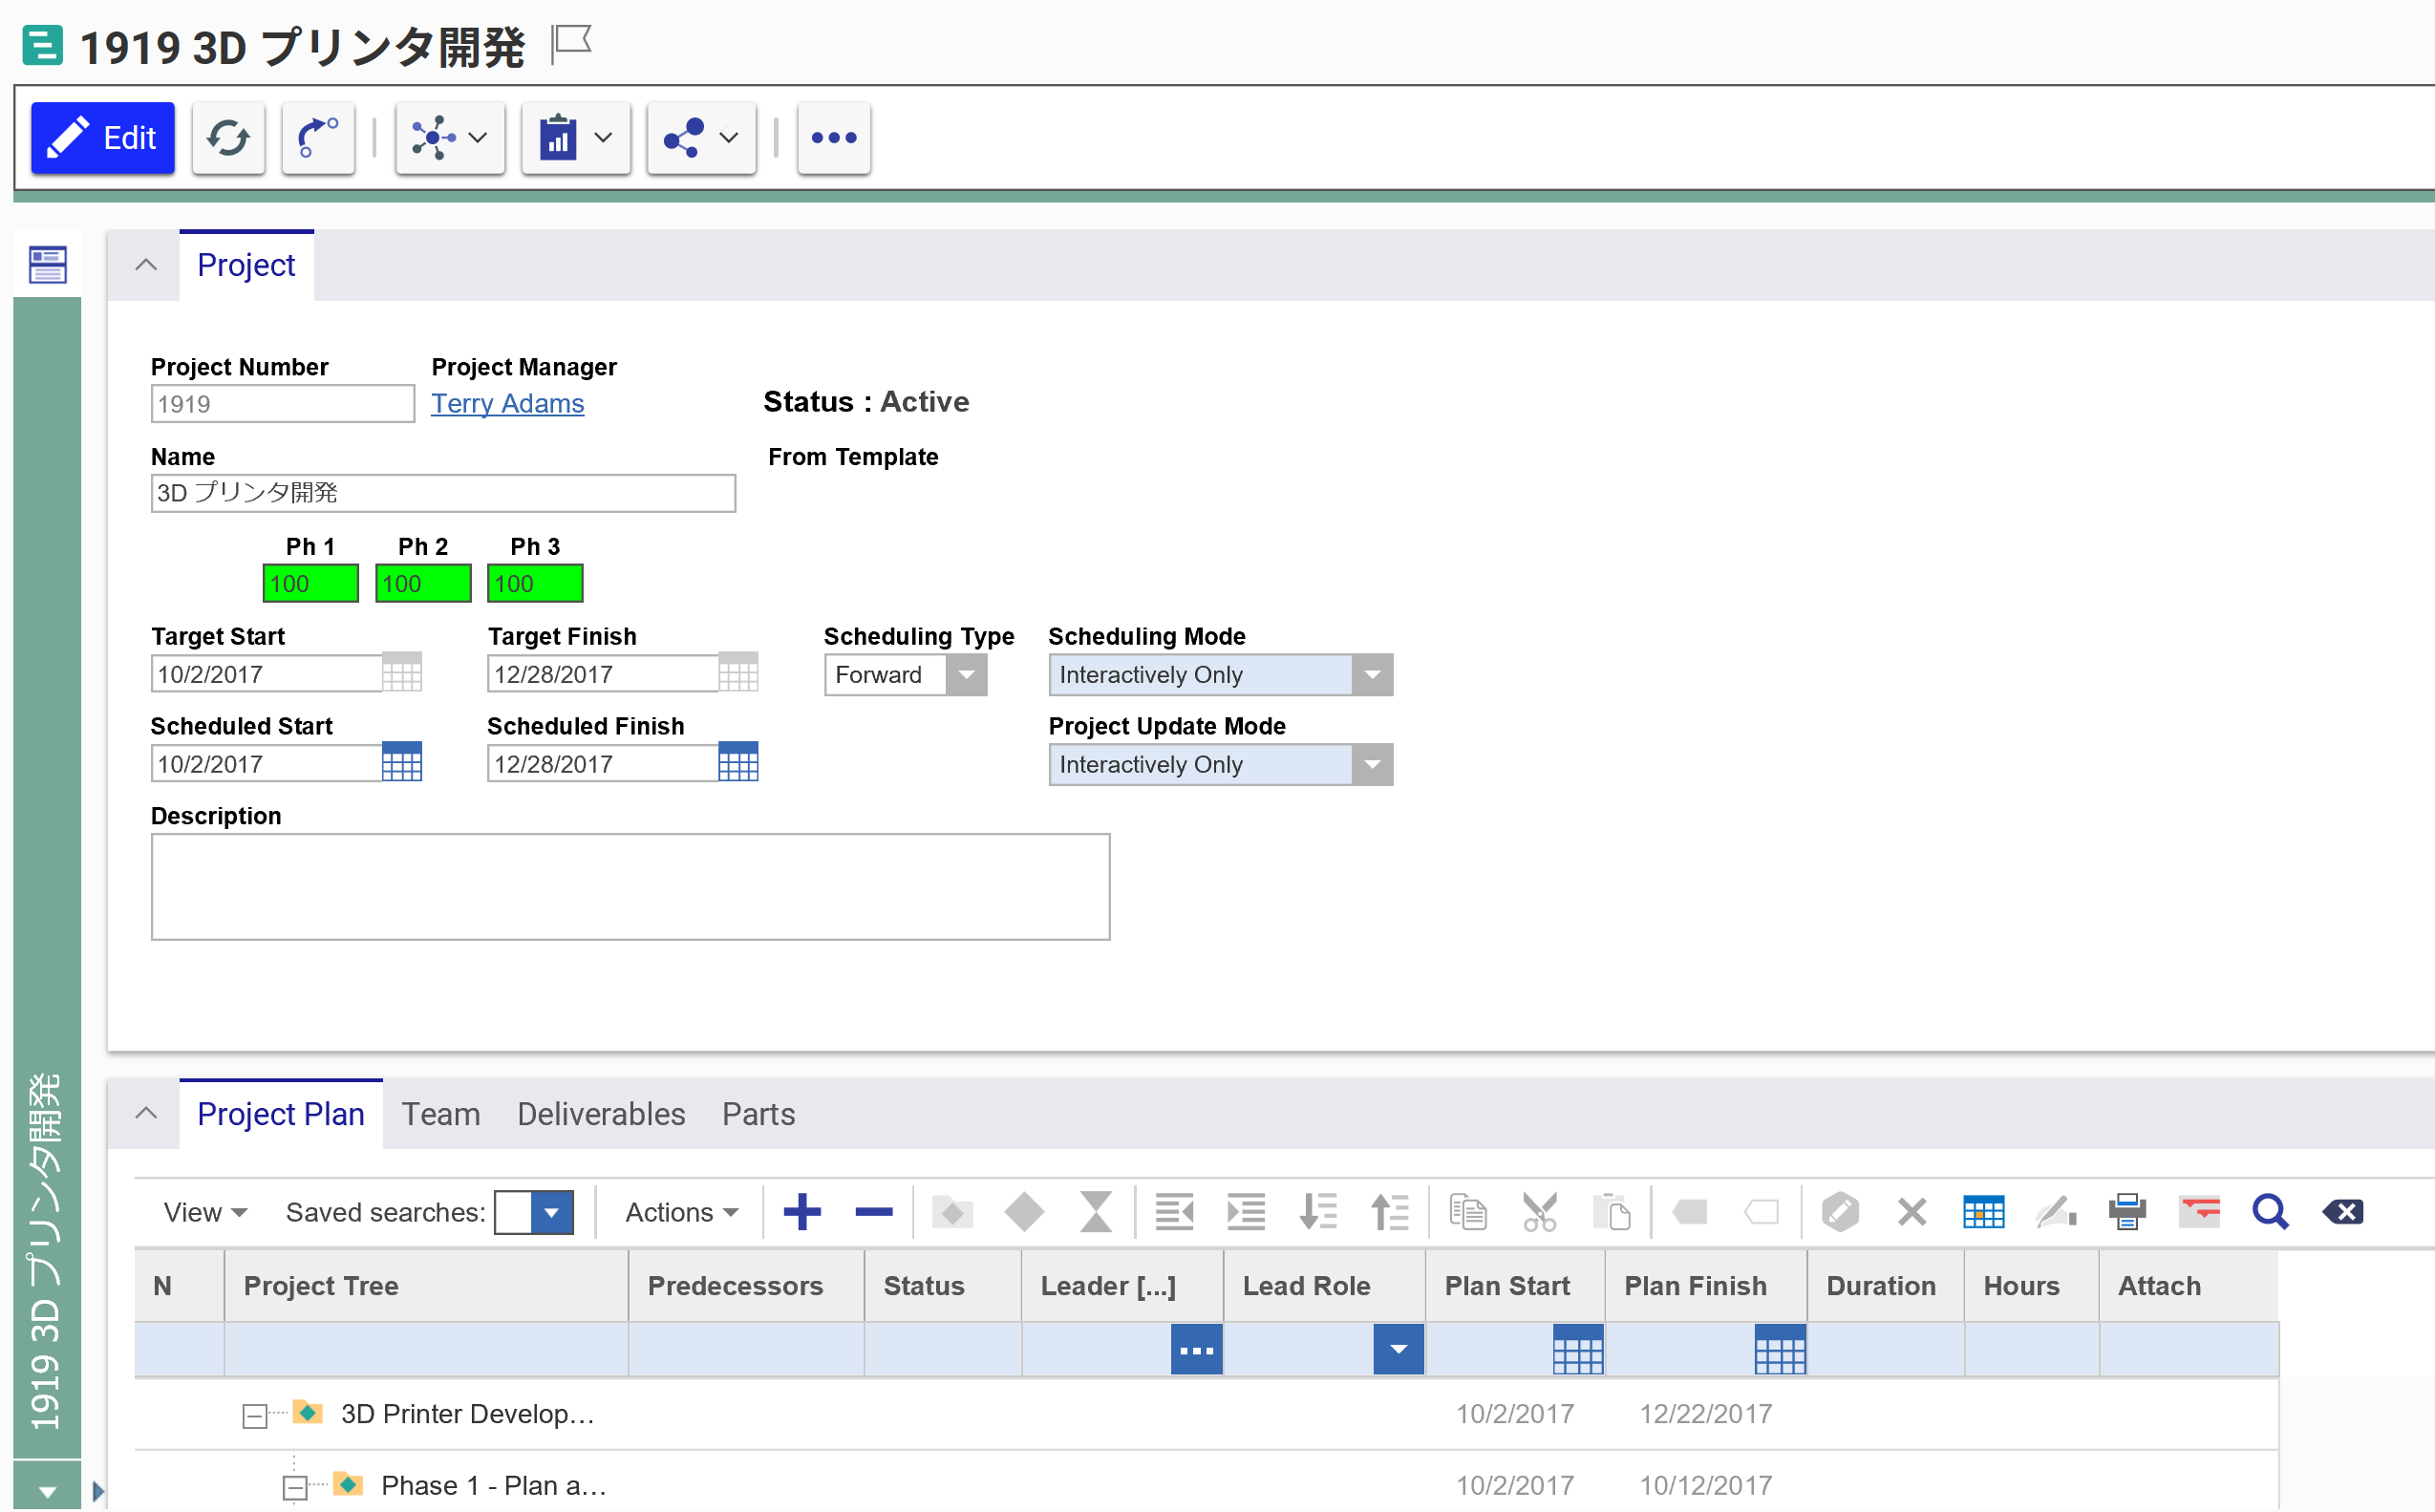Screen dimensions: 2435x1512
Task: Click the refresh/recalculate project icon
Action: 228,136
